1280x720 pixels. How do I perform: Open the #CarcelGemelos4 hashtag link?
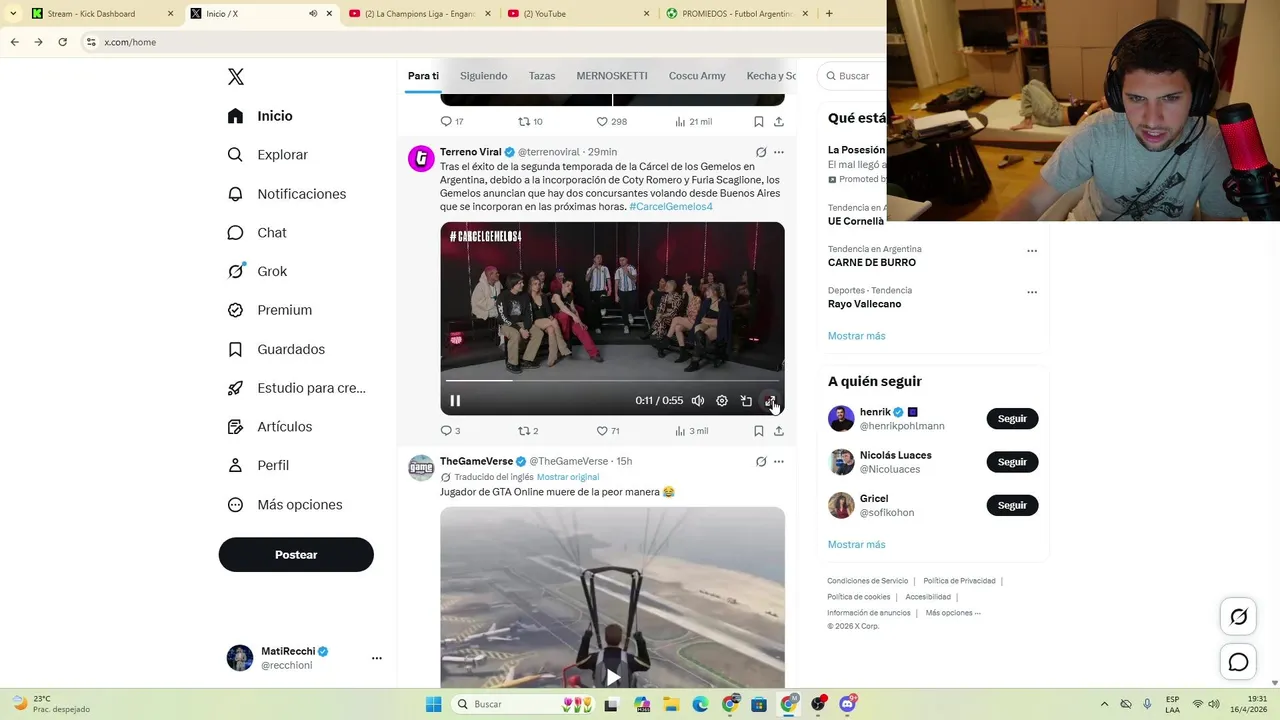pyautogui.click(x=671, y=207)
